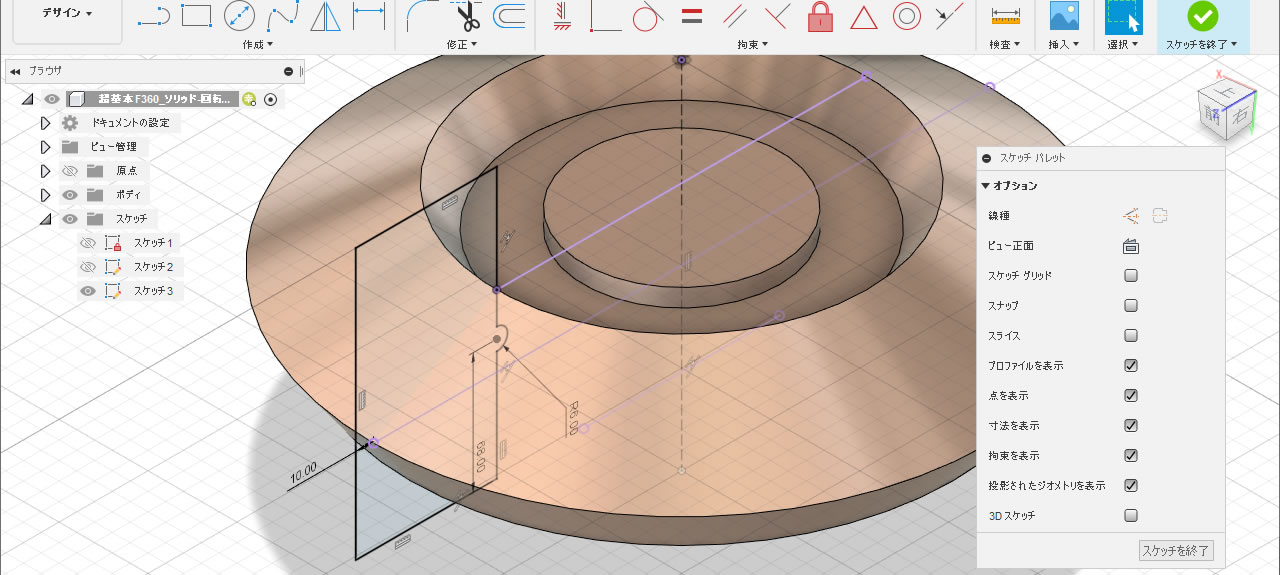
Task: Minimize the Browser panel
Action: click(288, 71)
